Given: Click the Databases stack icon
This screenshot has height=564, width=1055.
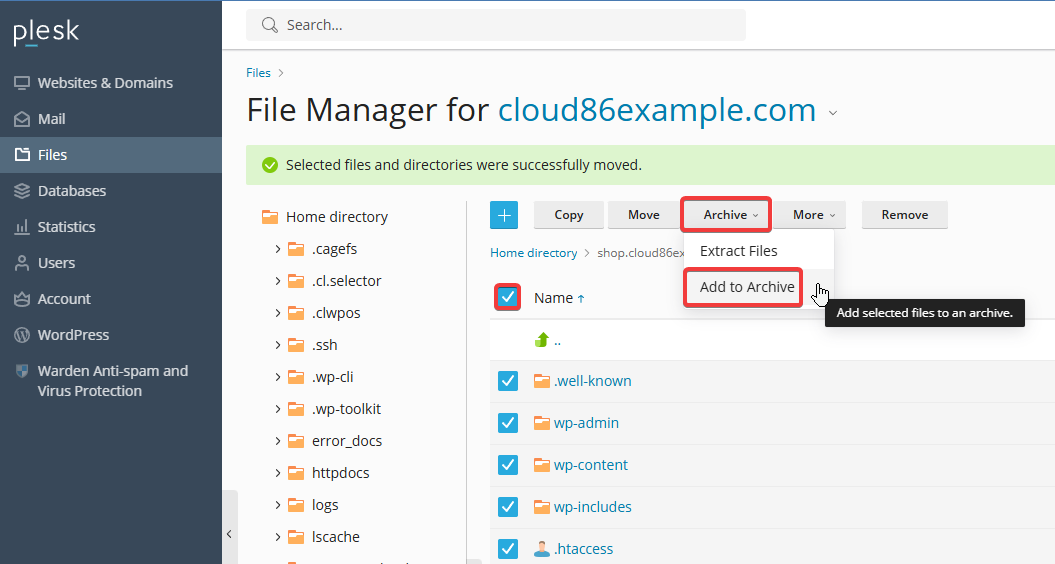Looking at the screenshot, I should 22,191.
